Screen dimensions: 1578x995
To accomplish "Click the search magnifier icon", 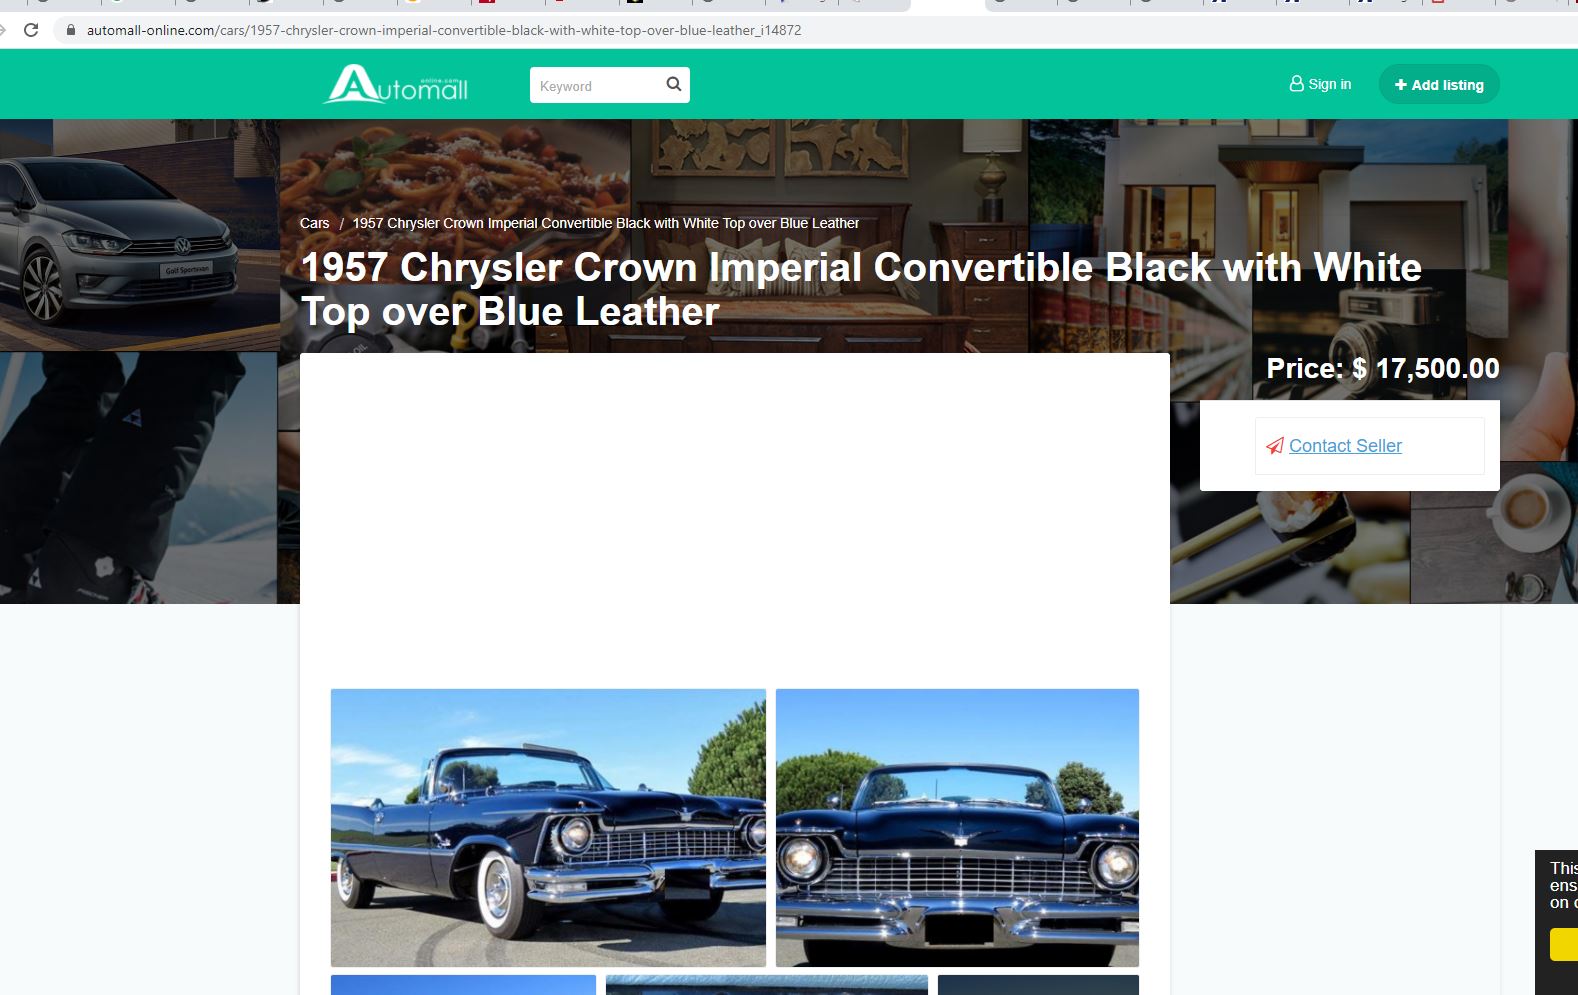I will coord(674,84).
